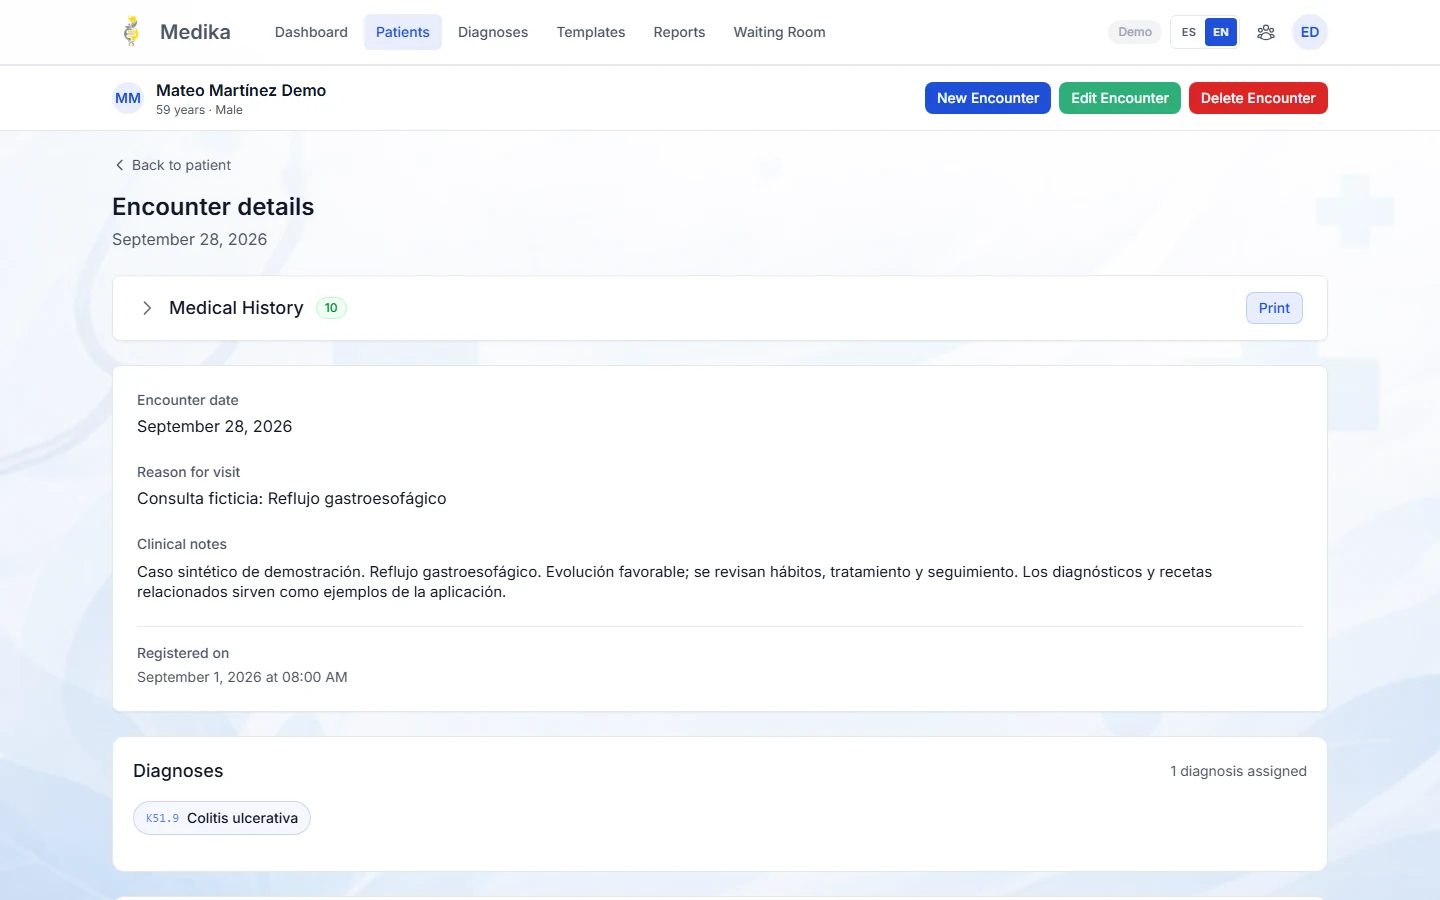Image resolution: width=1440 pixels, height=900 pixels.
Task: Expand the Medical History section chevron
Action: tap(147, 308)
